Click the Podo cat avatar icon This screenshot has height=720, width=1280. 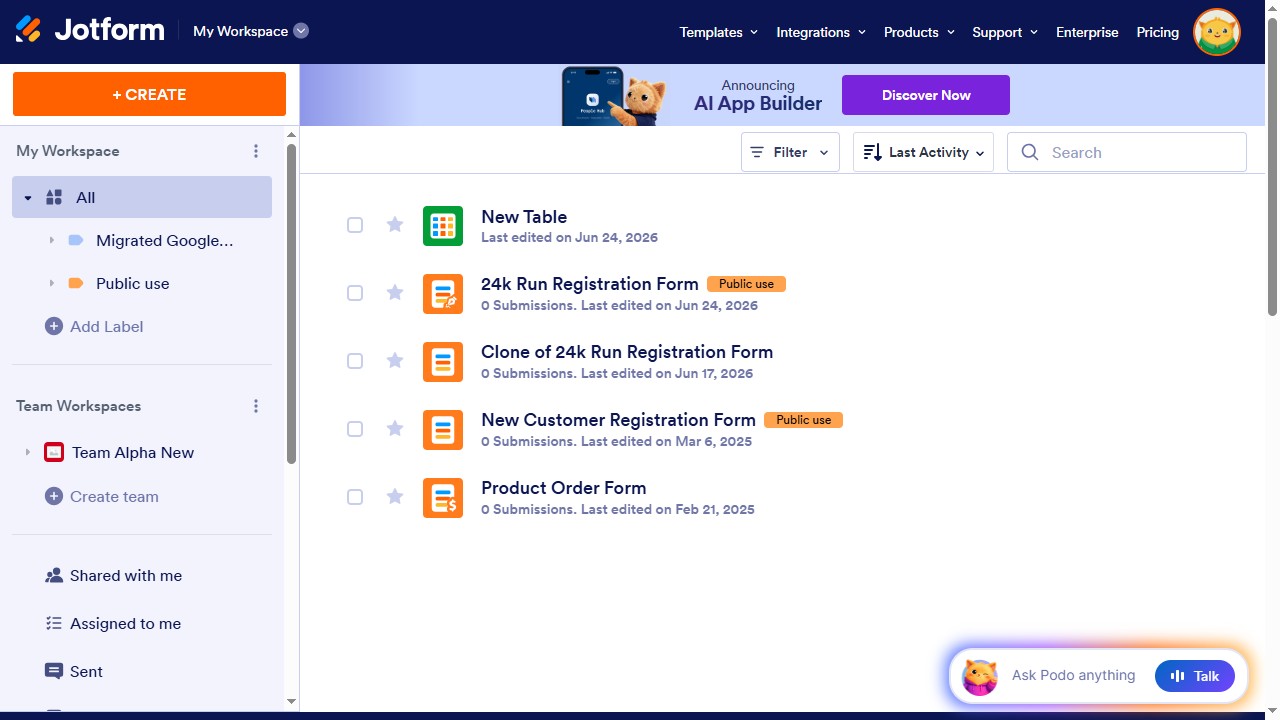(980, 677)
